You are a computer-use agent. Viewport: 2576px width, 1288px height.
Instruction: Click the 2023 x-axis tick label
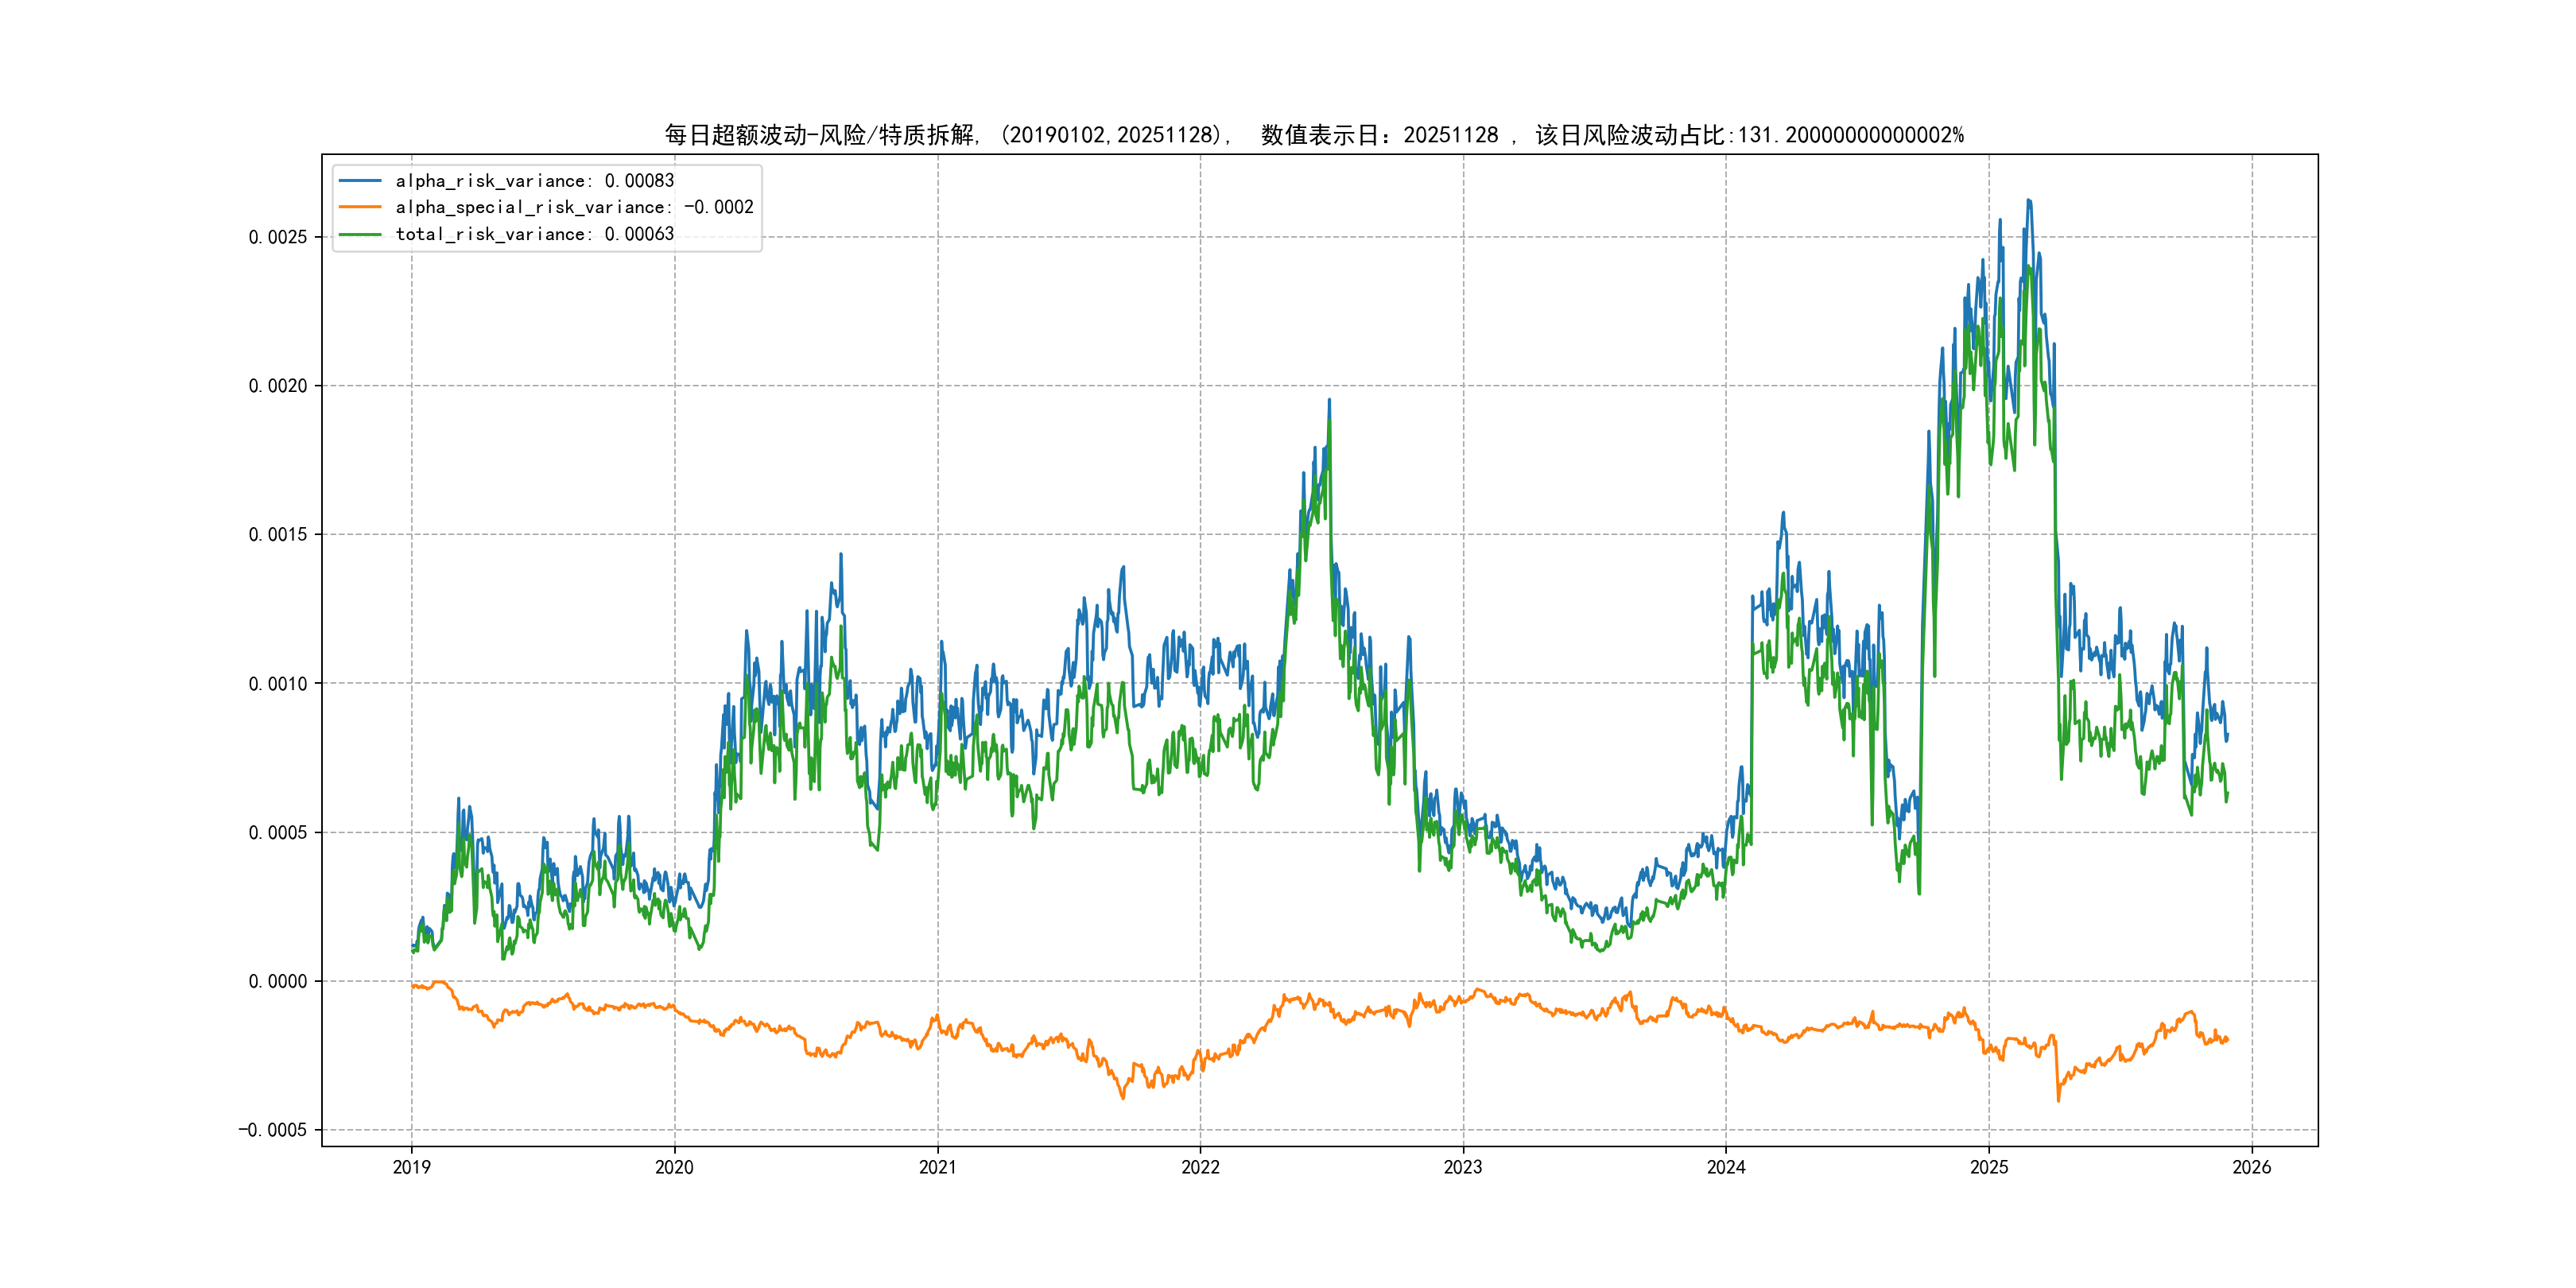tap(1463, 1167)
